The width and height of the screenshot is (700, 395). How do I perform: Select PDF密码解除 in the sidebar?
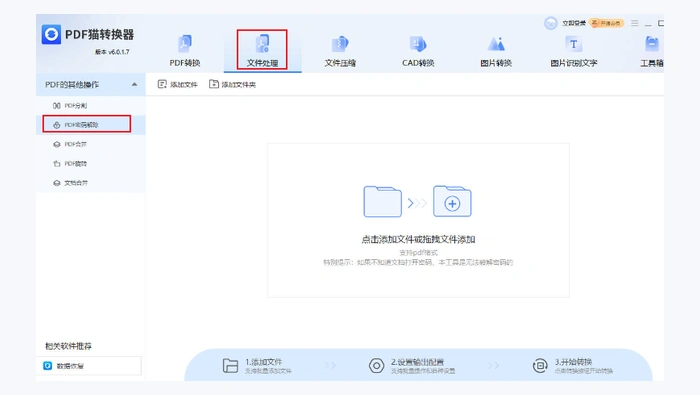click(x=91, y=125)
